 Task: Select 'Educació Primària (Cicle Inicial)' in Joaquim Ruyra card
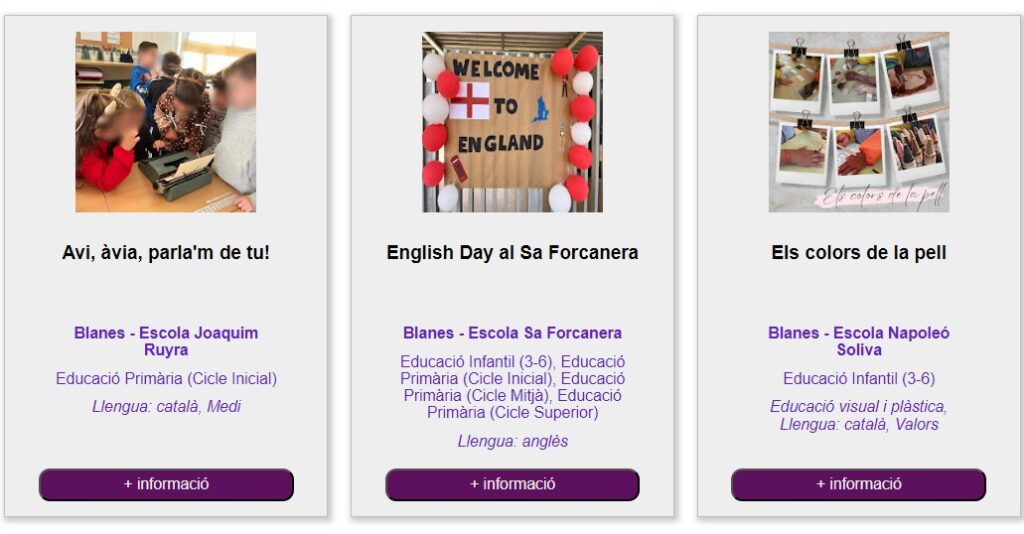(x=166, y=379)
